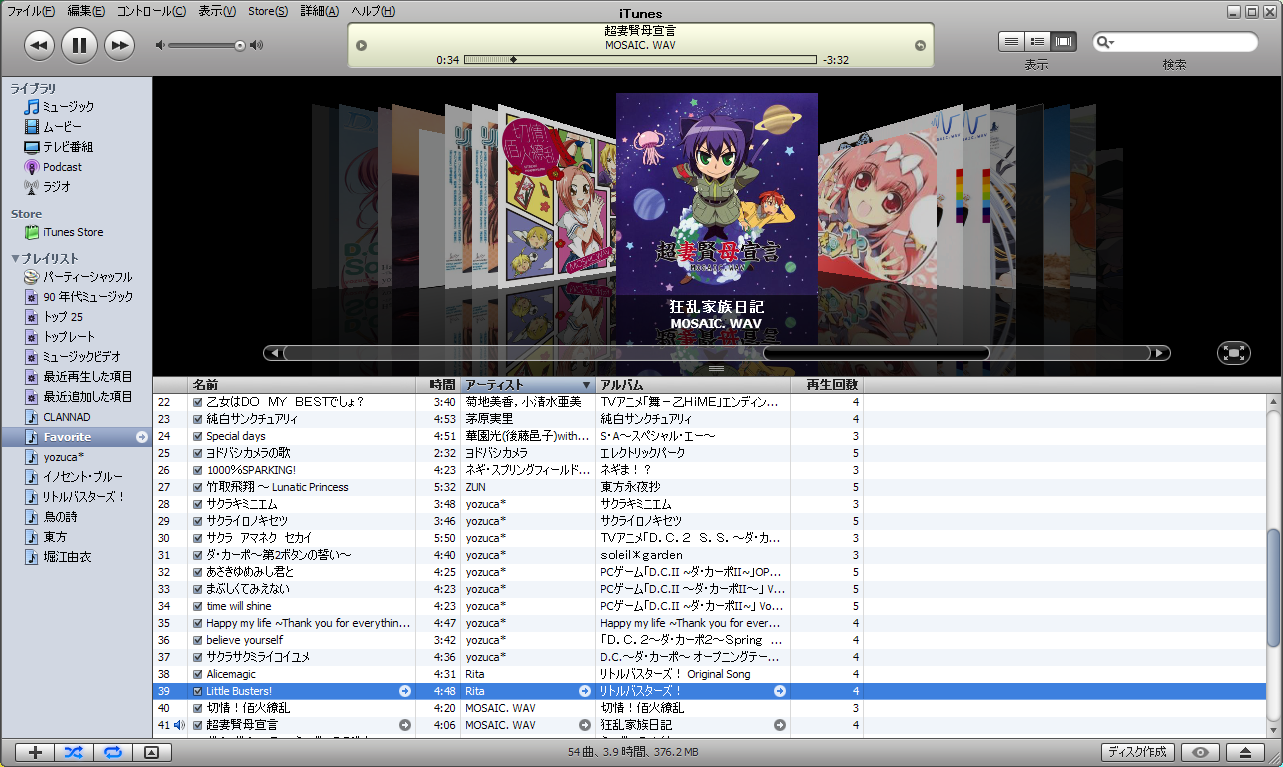Skip to next track button
Image resolution: width=1283 pixels, height=767 pixels.
tap(119, 45)
